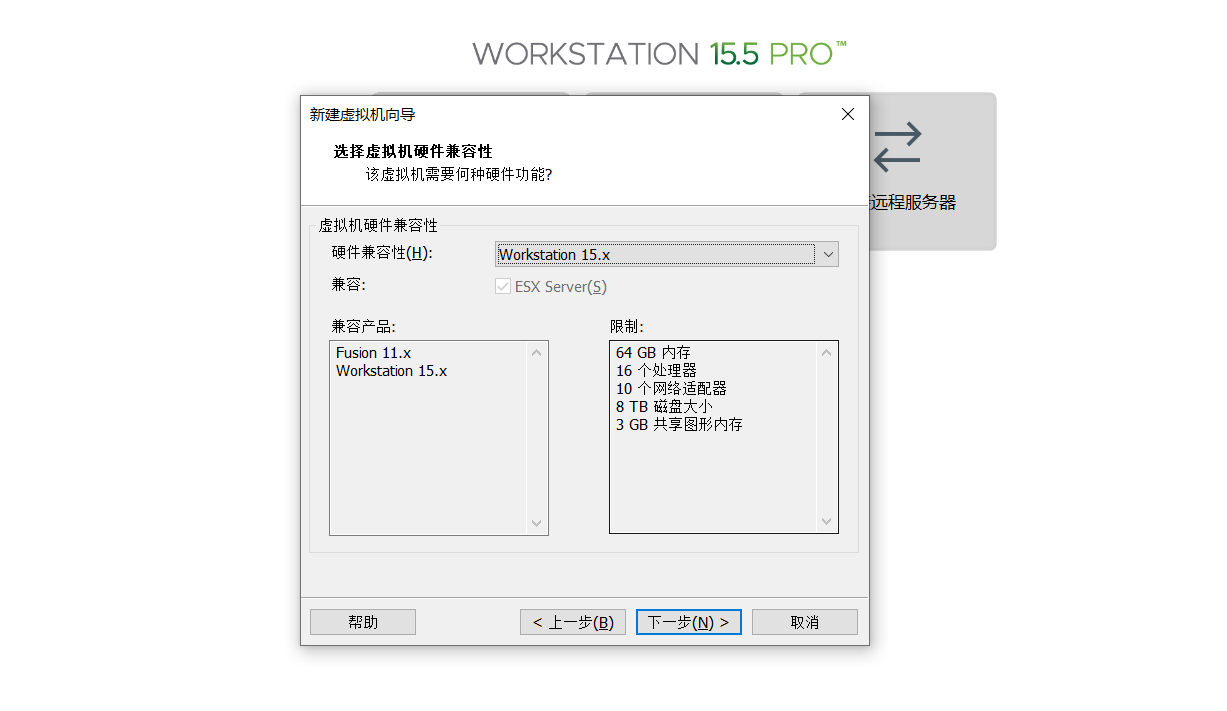Go back with 上一步(B) button

click(x=573, y=622)
